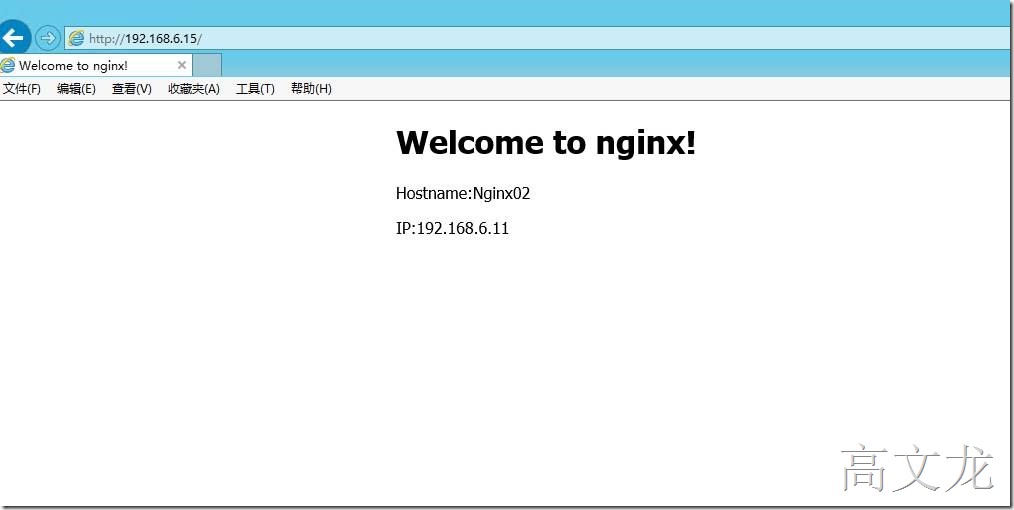Close the Welcome to nginx! tab

pos(182,65)
